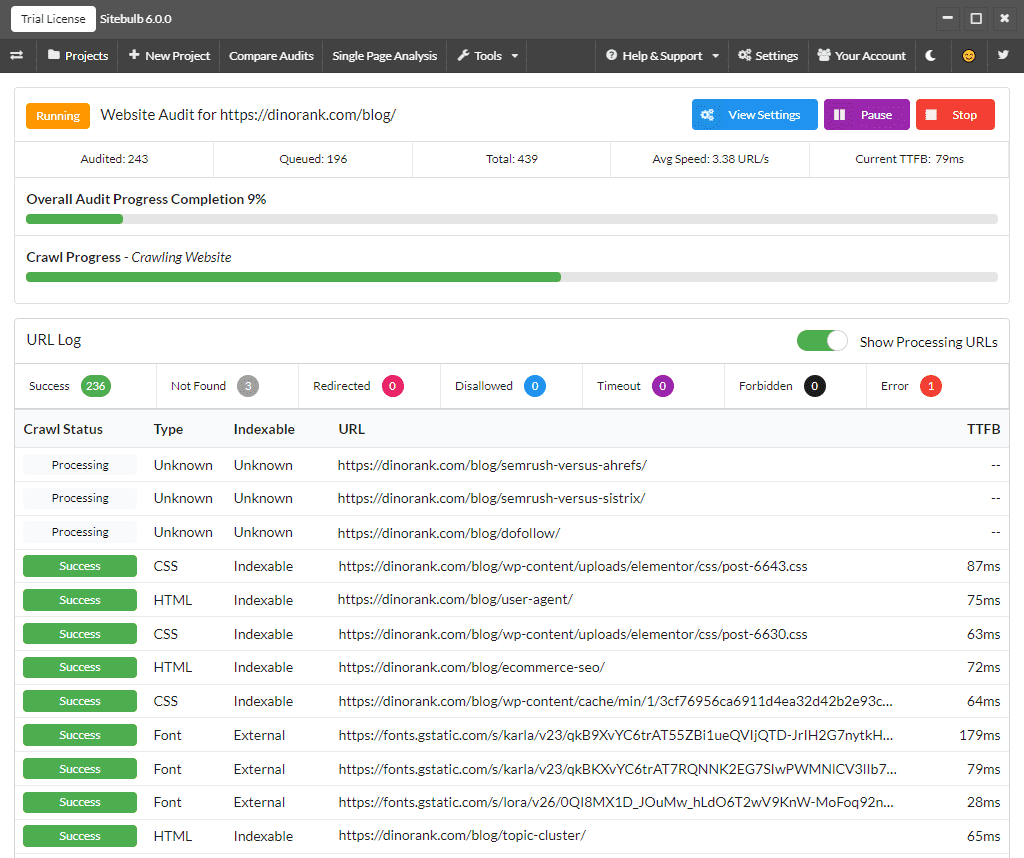This screenshot has height=858, width=1024.
Task: Click Processing status for dofollow row
Action: [80, 532]
